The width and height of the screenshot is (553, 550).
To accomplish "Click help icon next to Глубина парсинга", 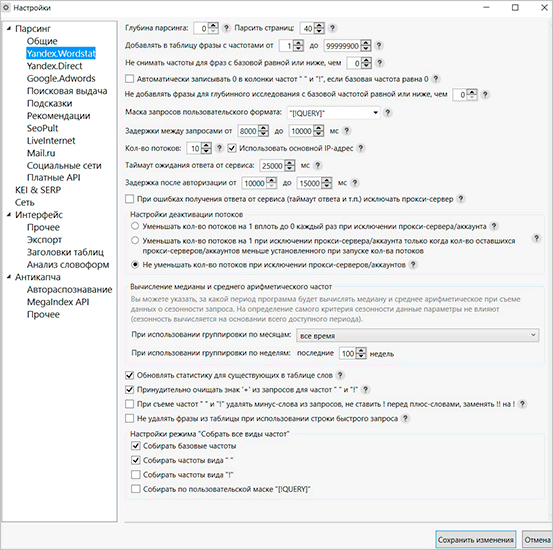I will 226,28.
